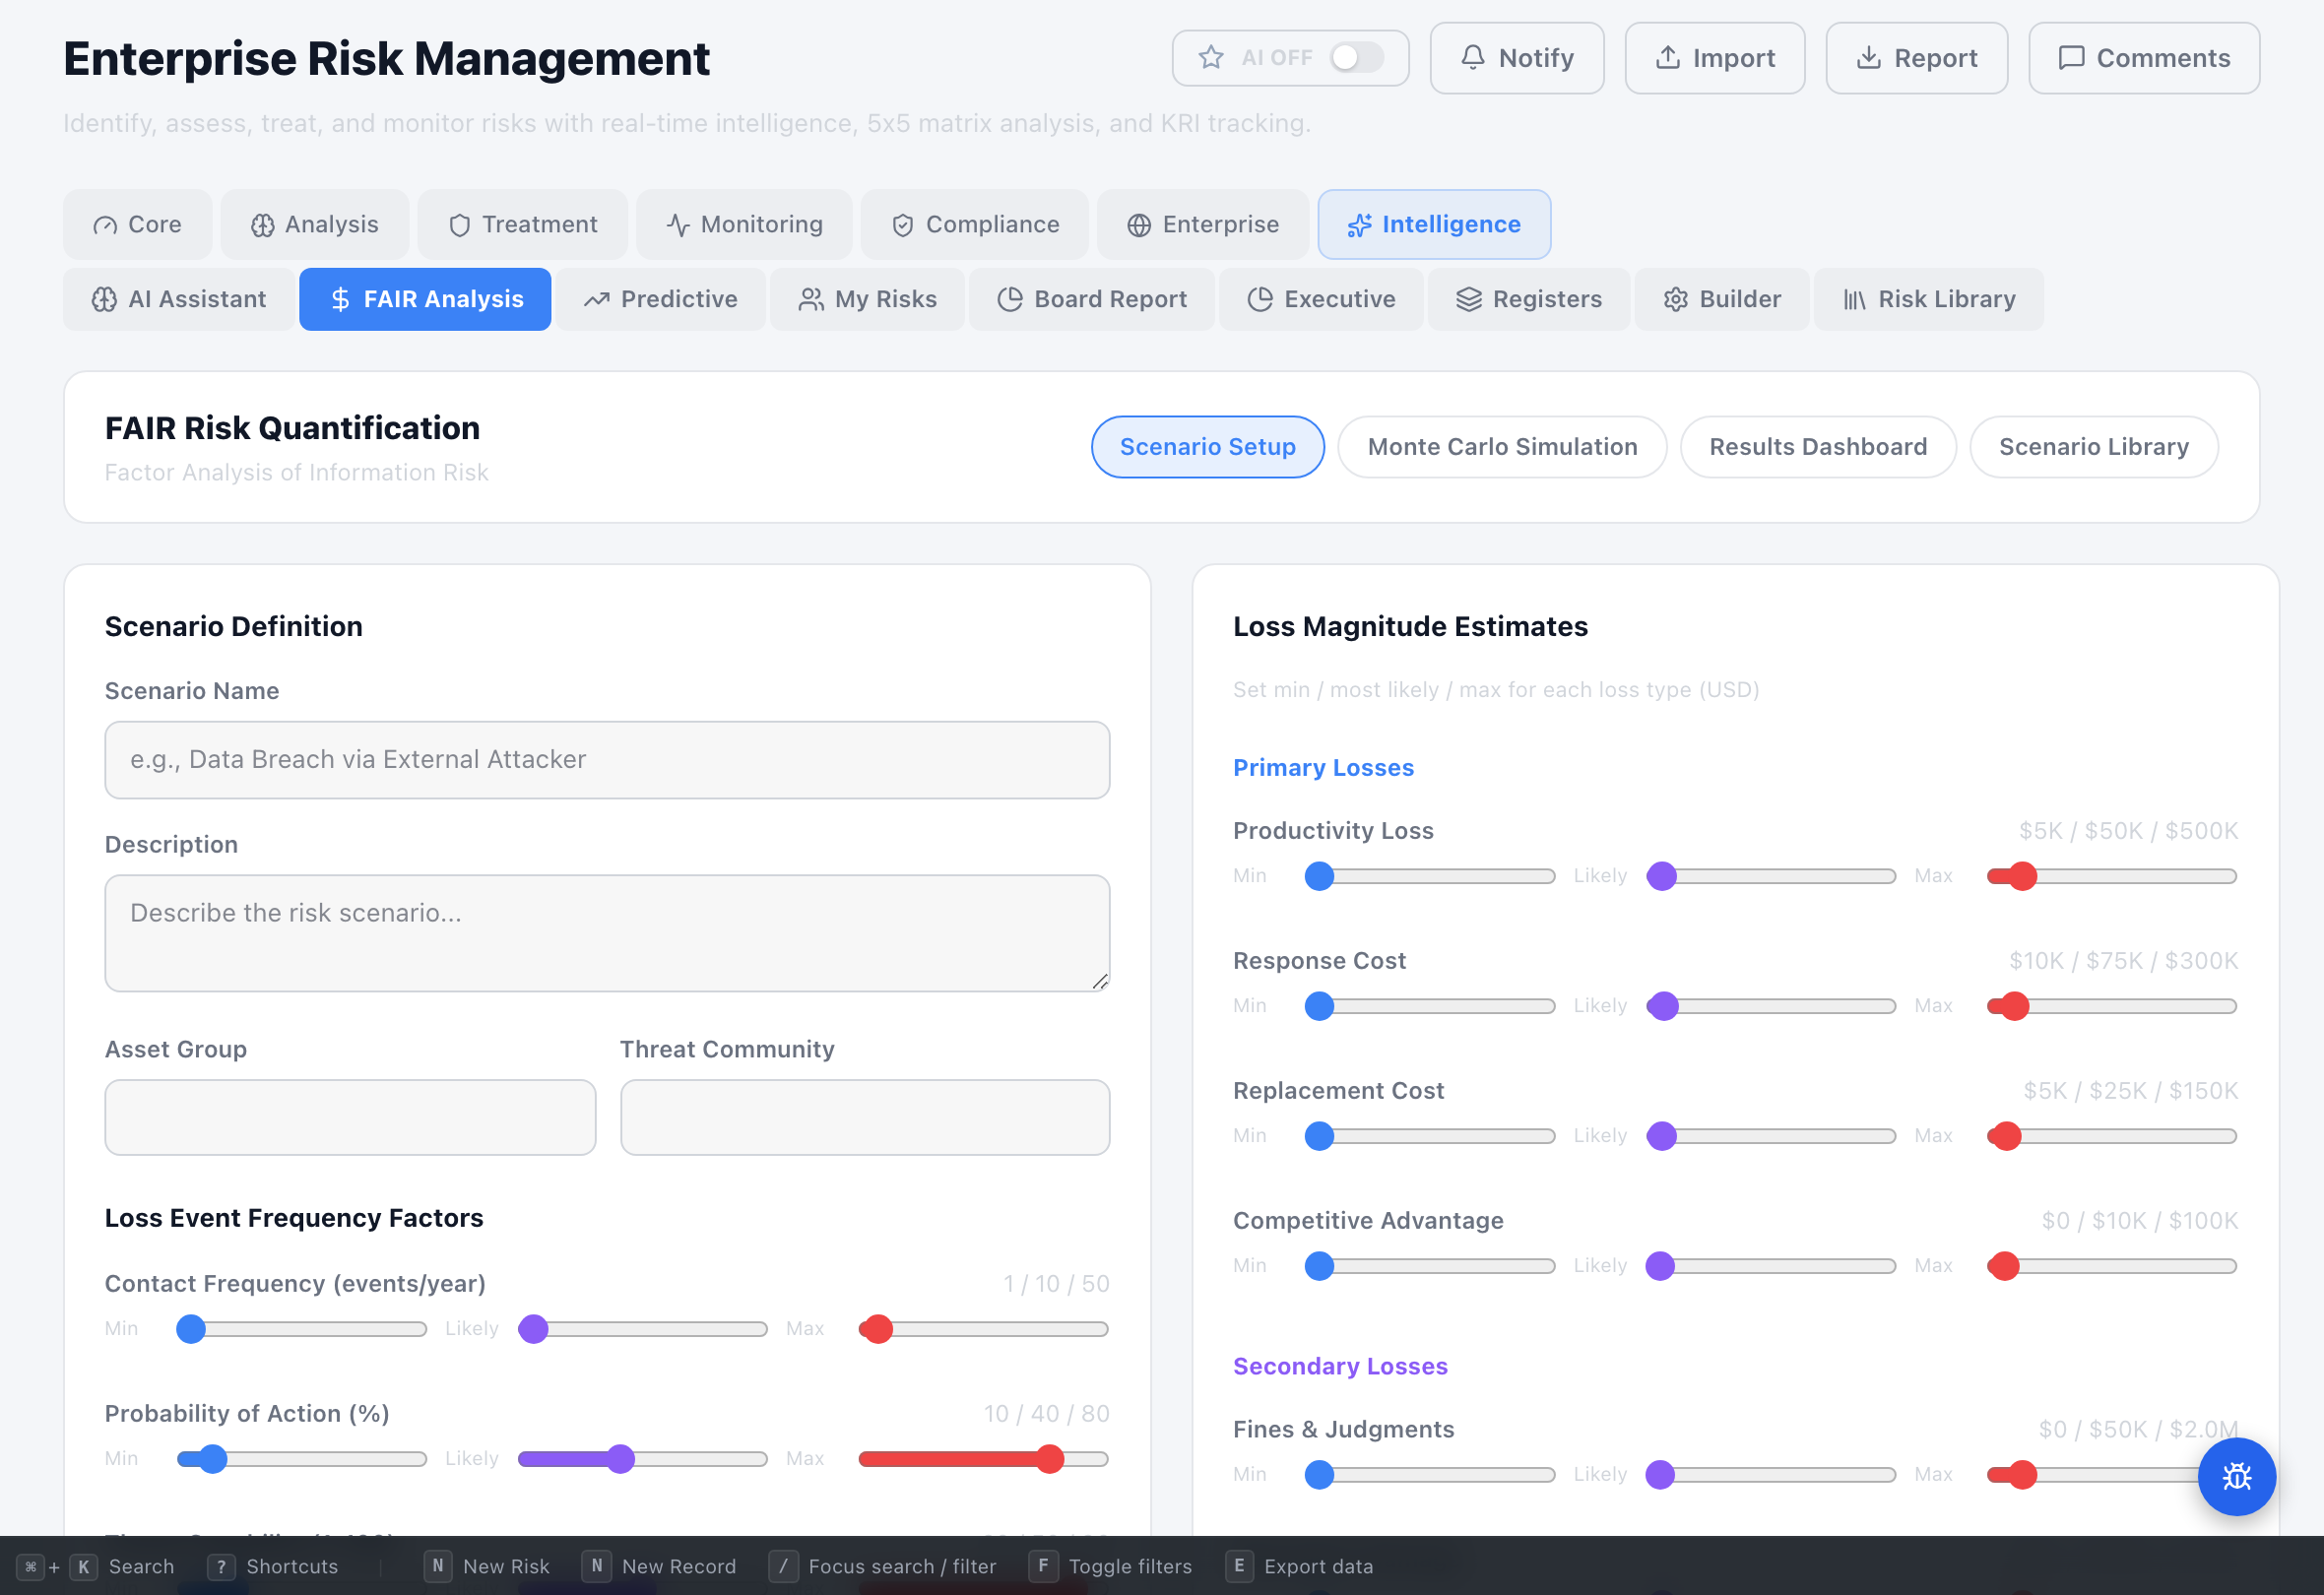This screenshot has height=1595, width=2324.
Task: Click the floating bug icon bottom right
Action: point(2237,1477)
